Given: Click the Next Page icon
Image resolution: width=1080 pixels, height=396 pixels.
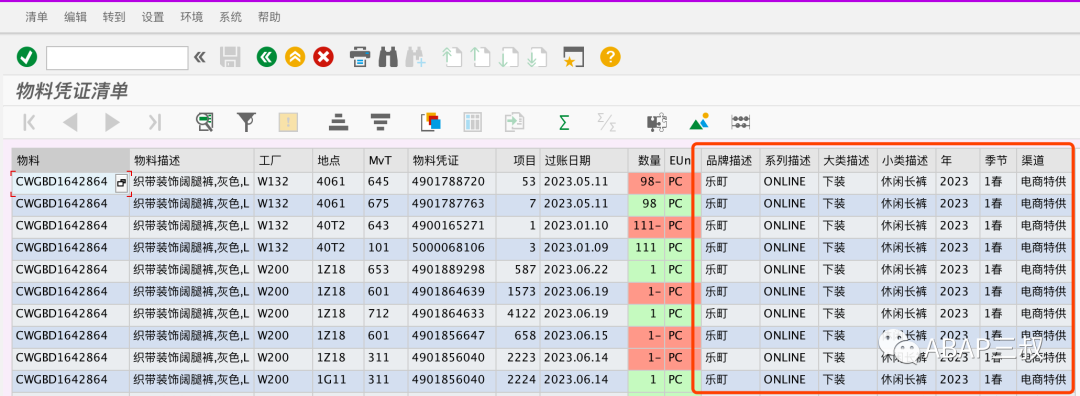Looking at the screenshot, I should 508,57.
